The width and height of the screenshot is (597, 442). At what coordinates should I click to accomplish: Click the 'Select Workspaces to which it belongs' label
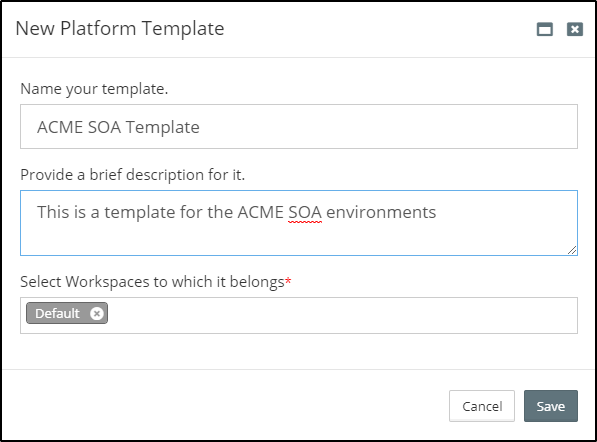[152, 282]
